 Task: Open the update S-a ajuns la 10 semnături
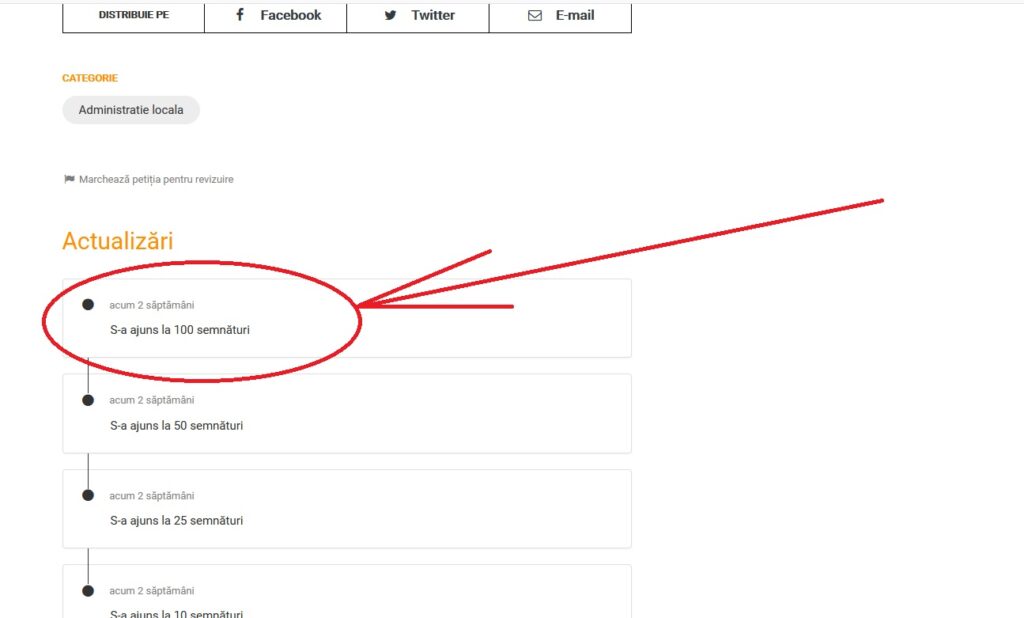click(176, 613)
